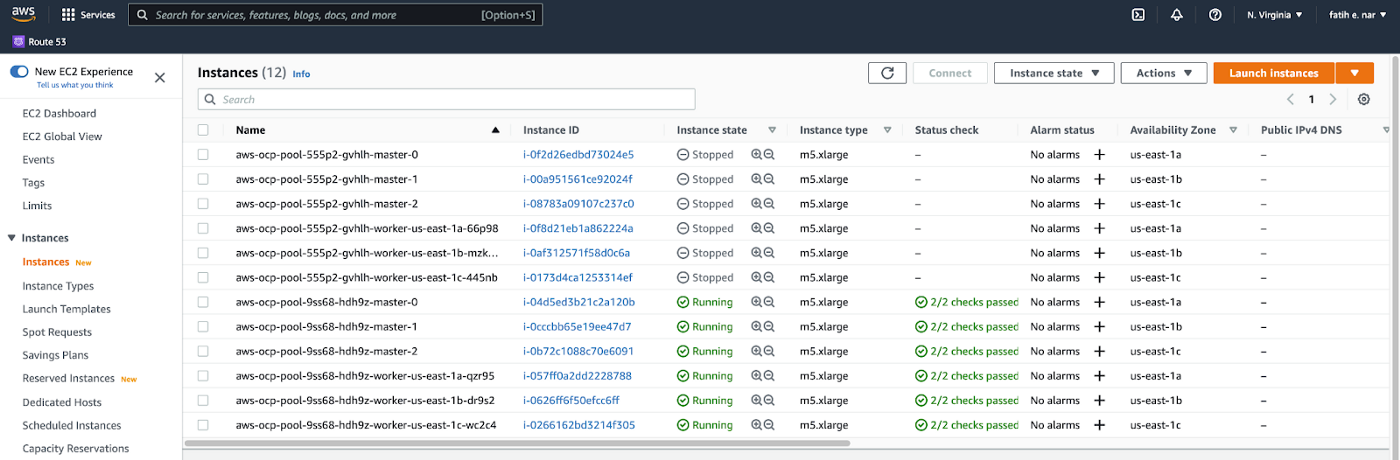The height and width of the screenshot is (460, 1400).
Task: Open Dedicated Hosts in sidebar
Action: tap(62, 402)
